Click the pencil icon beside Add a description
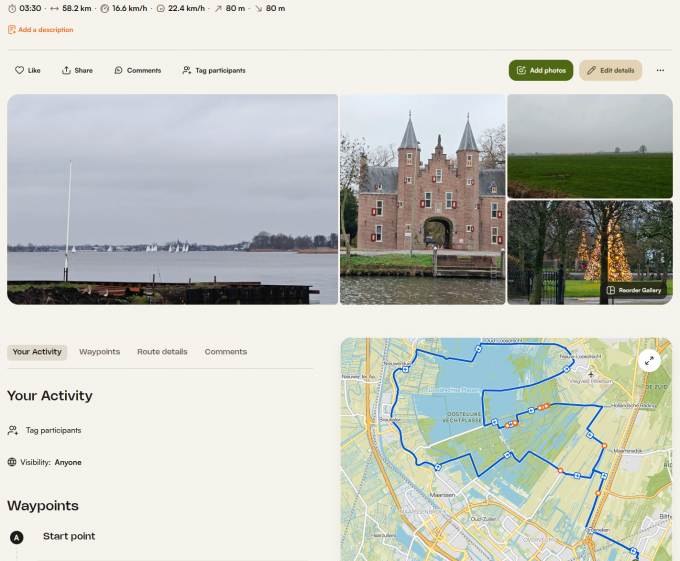This screenshot has height=561, width=680. click(12, 30)
